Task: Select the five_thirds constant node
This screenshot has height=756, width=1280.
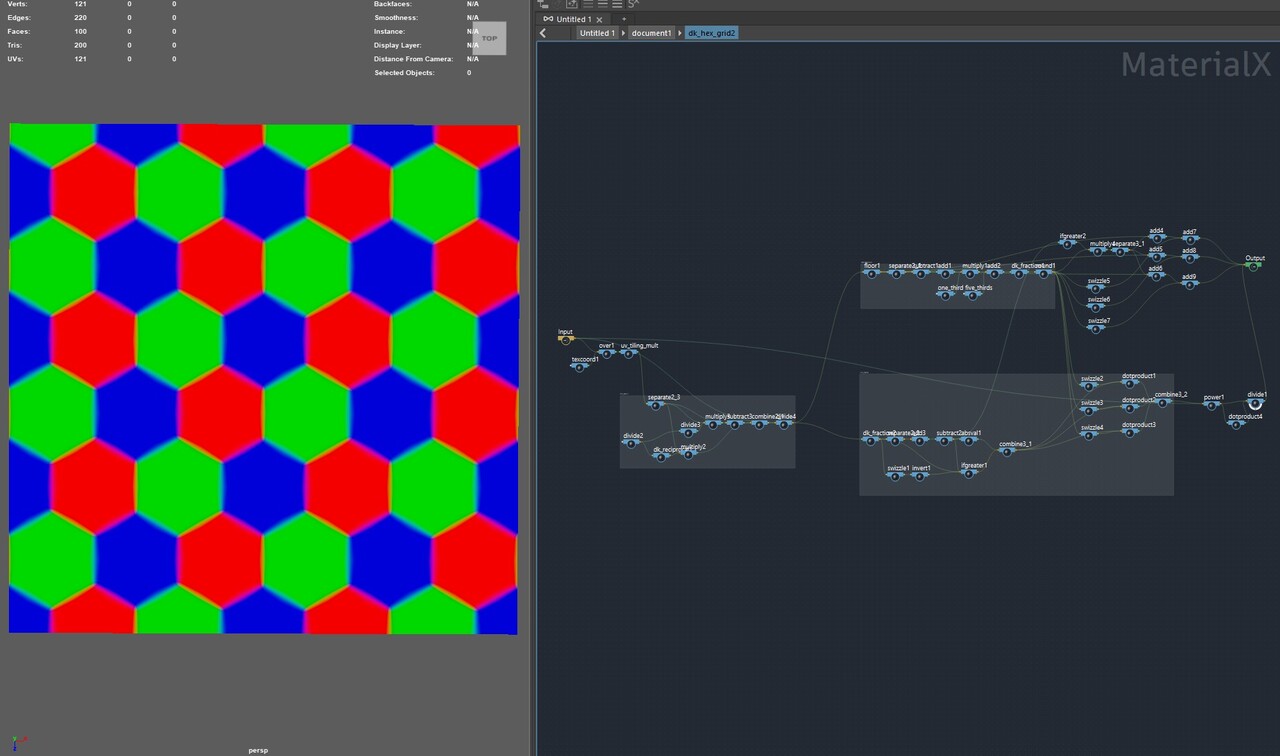Action: [x=974, y=295]
